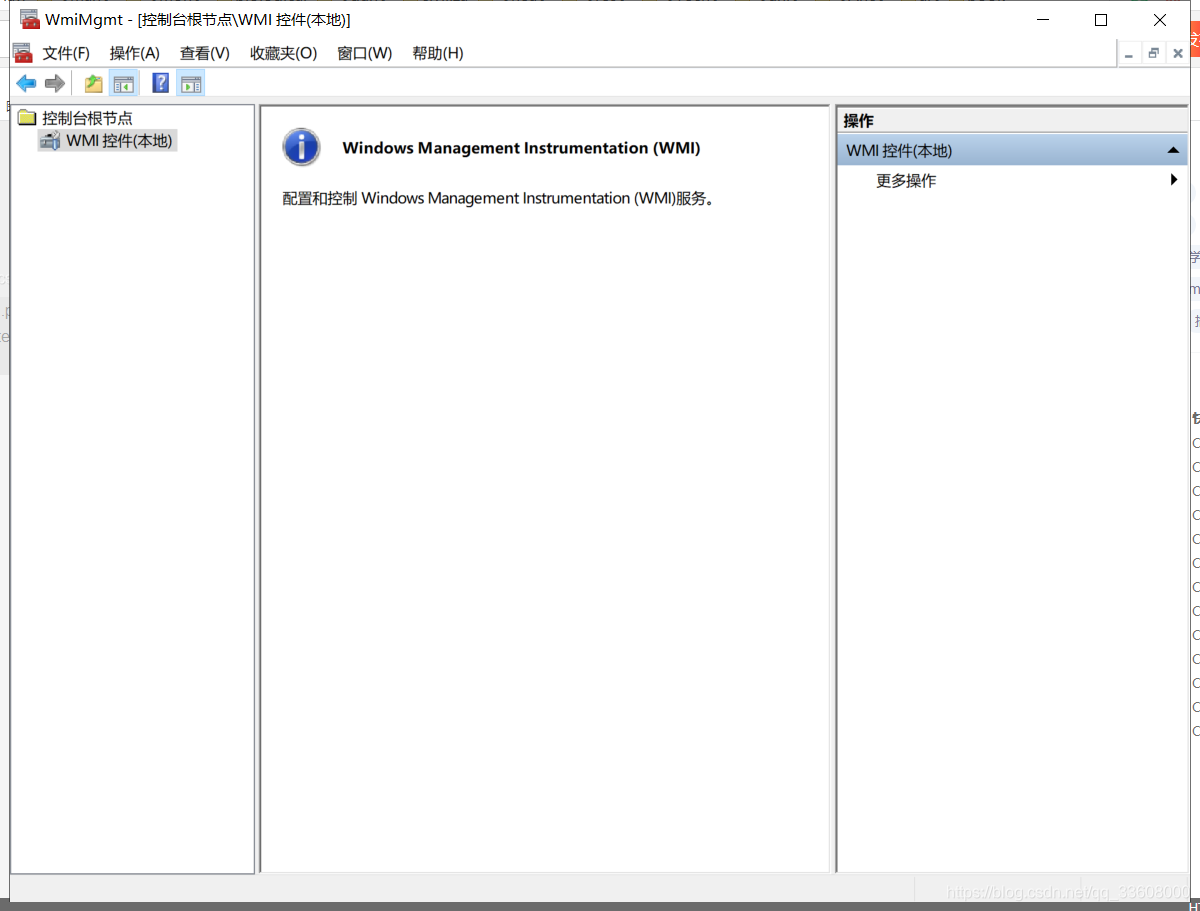1200x911 pixels.
Task: Click the 配置和控制 WMI 服务 description text
Action: point(498,198)
